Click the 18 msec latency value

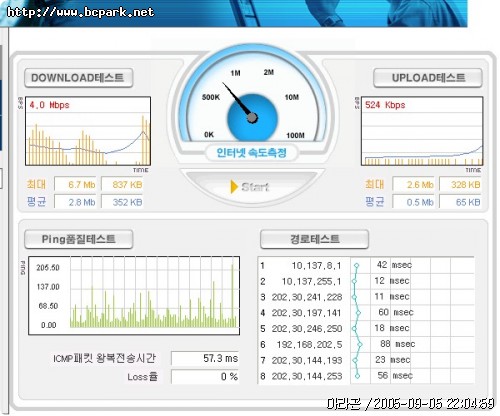click(392, 328)
